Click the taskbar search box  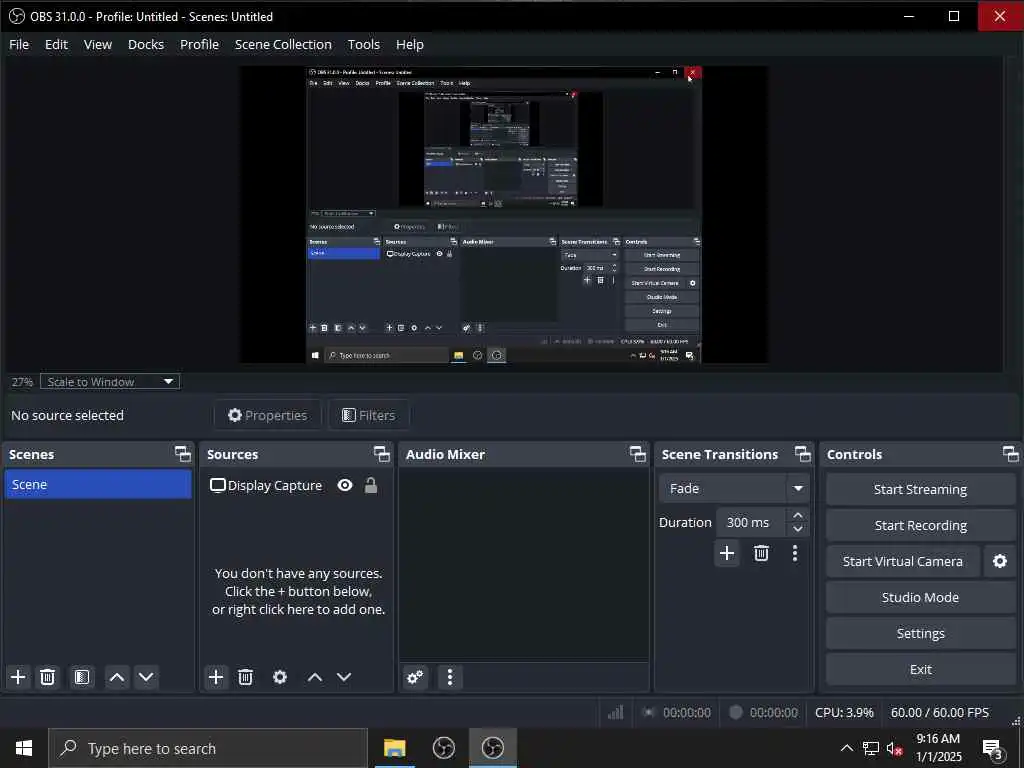click(208, 748)
